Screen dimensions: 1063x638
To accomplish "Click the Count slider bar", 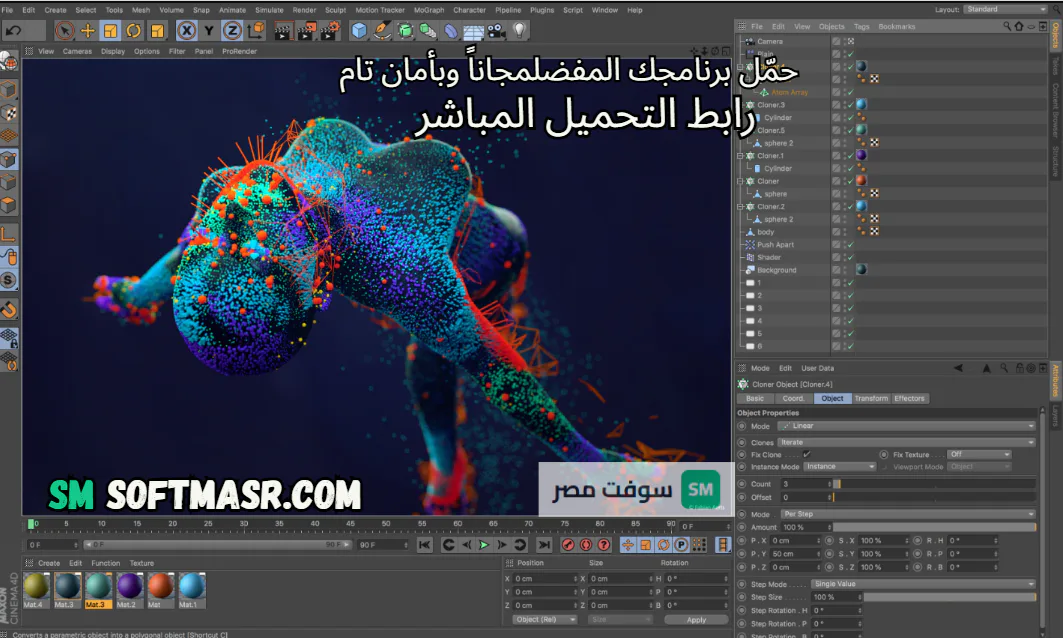I will (935, 484).
